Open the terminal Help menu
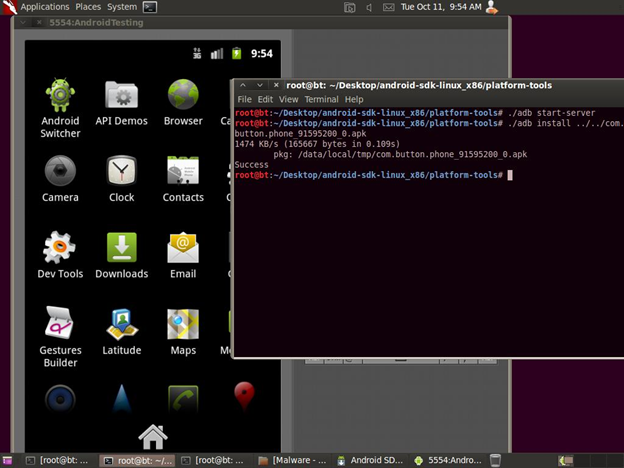Screen dimensions: 624x468 pyautogui.click(x=354, y=100)
